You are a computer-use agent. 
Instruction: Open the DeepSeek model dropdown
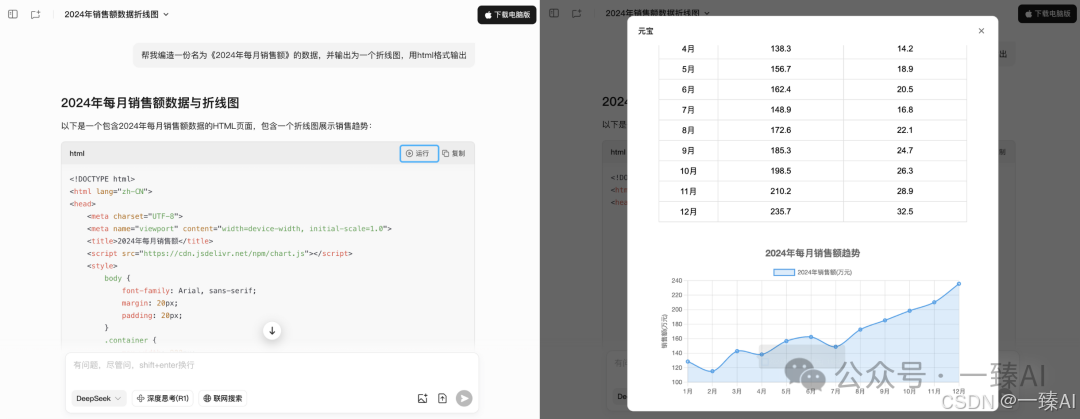(x=99, y=398)
